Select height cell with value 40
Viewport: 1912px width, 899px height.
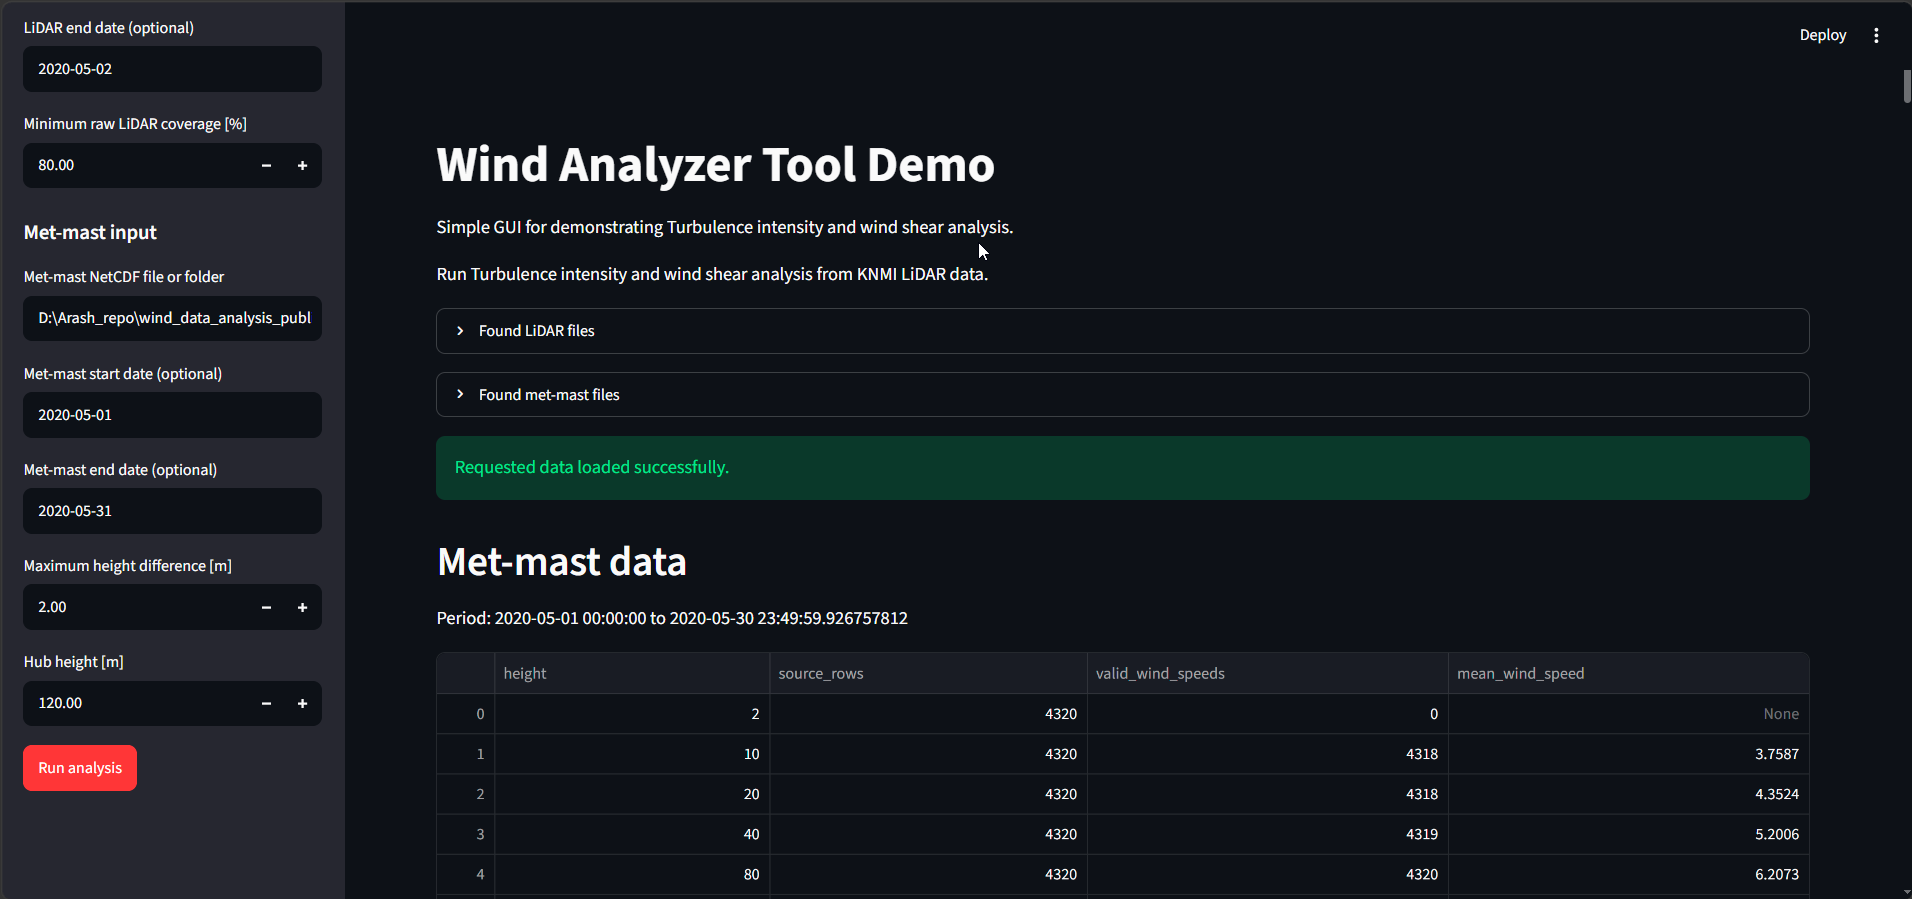[632, 834]
